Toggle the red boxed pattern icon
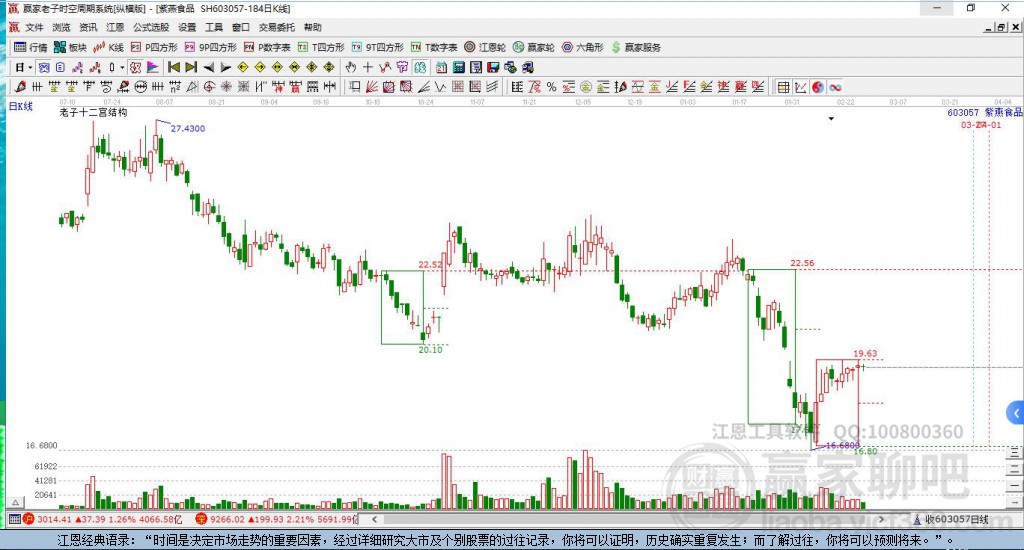This screenshot has height=550, width=1024. (135, 67)
